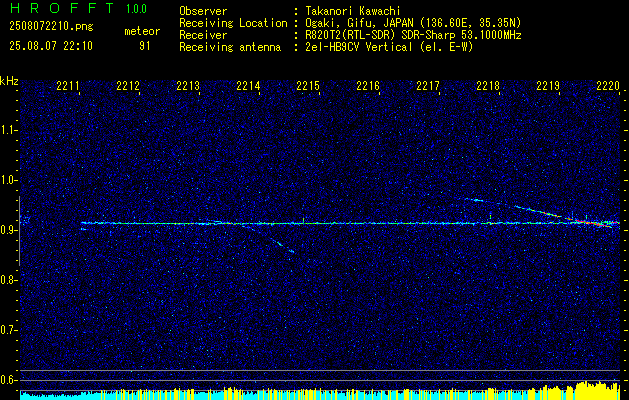
Task: Click the 2218 time axis label
Action: 488,85
